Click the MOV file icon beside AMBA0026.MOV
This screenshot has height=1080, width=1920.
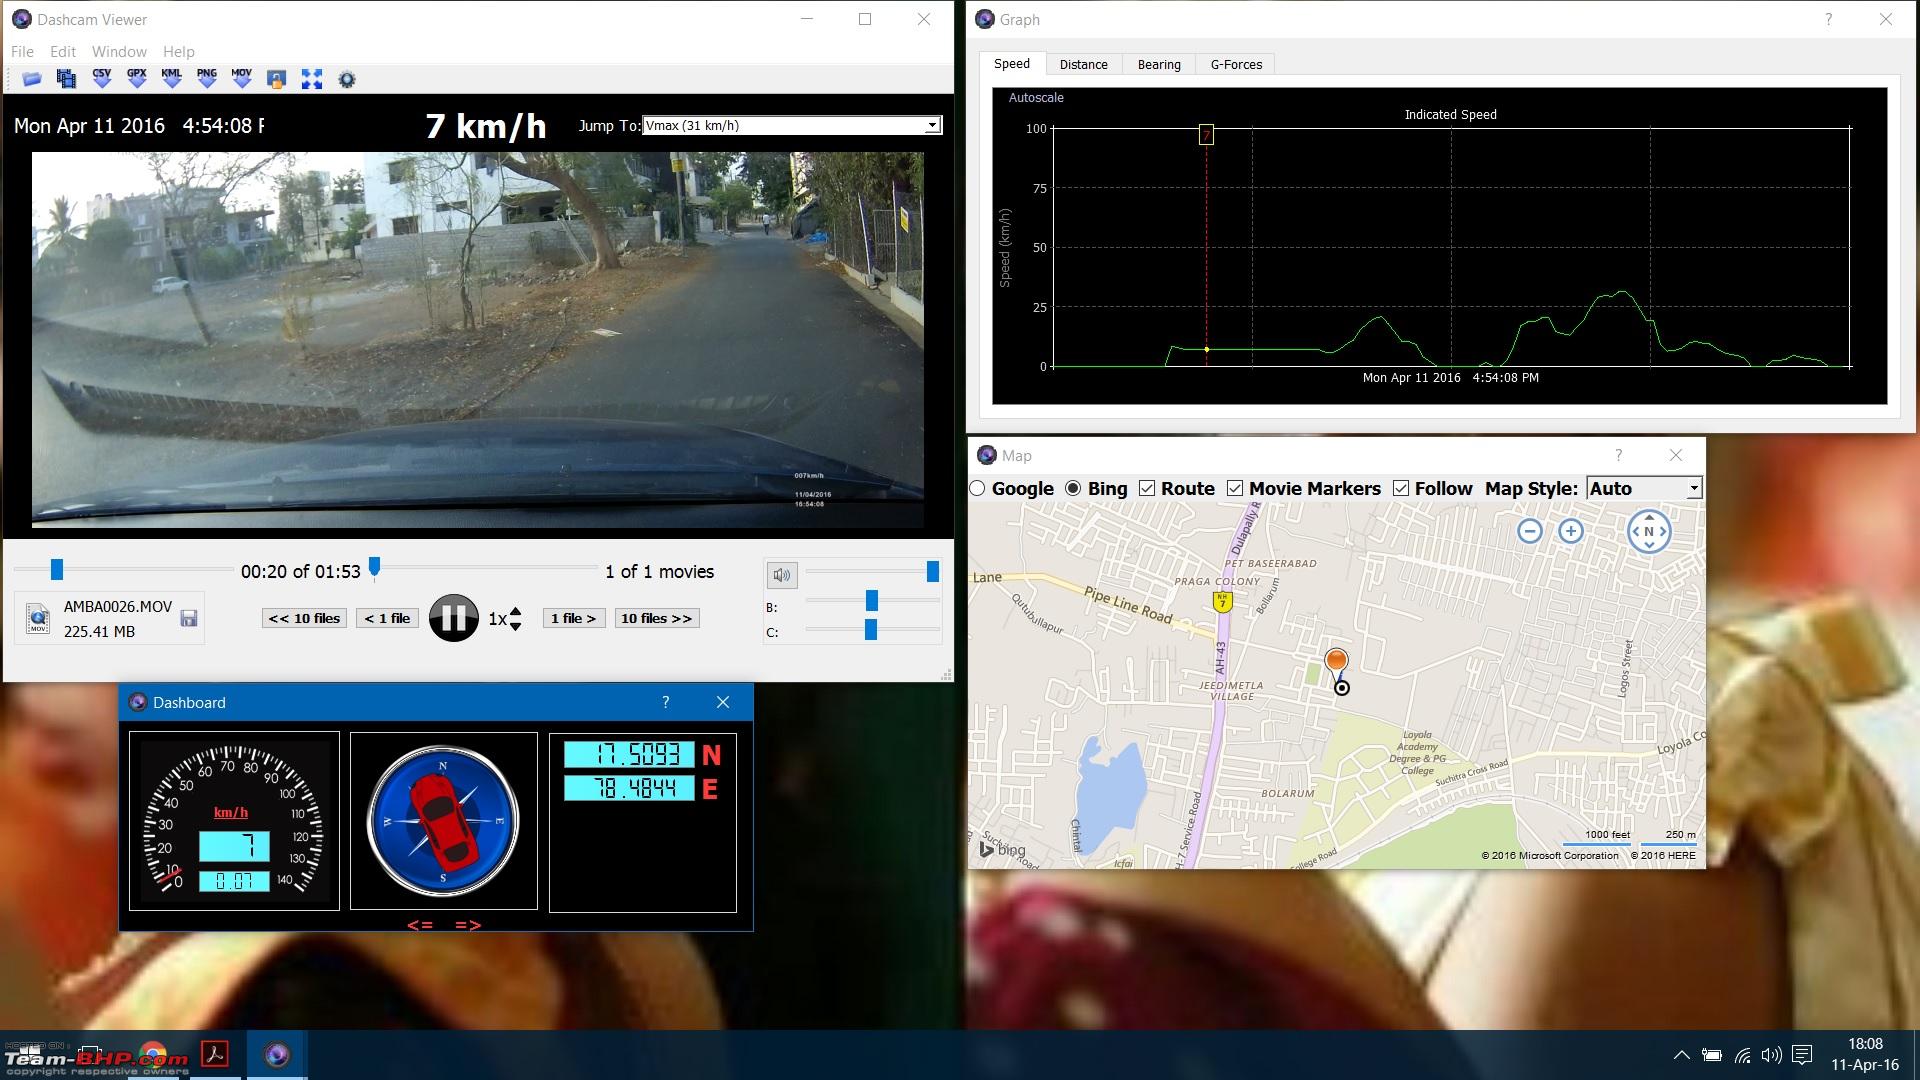tap(38, 619)
